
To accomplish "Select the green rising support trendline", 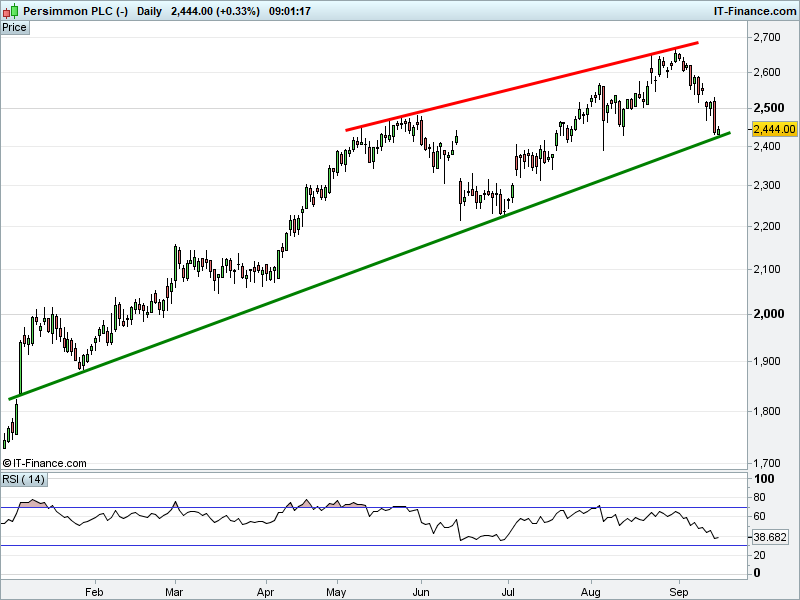I will 369,266.
